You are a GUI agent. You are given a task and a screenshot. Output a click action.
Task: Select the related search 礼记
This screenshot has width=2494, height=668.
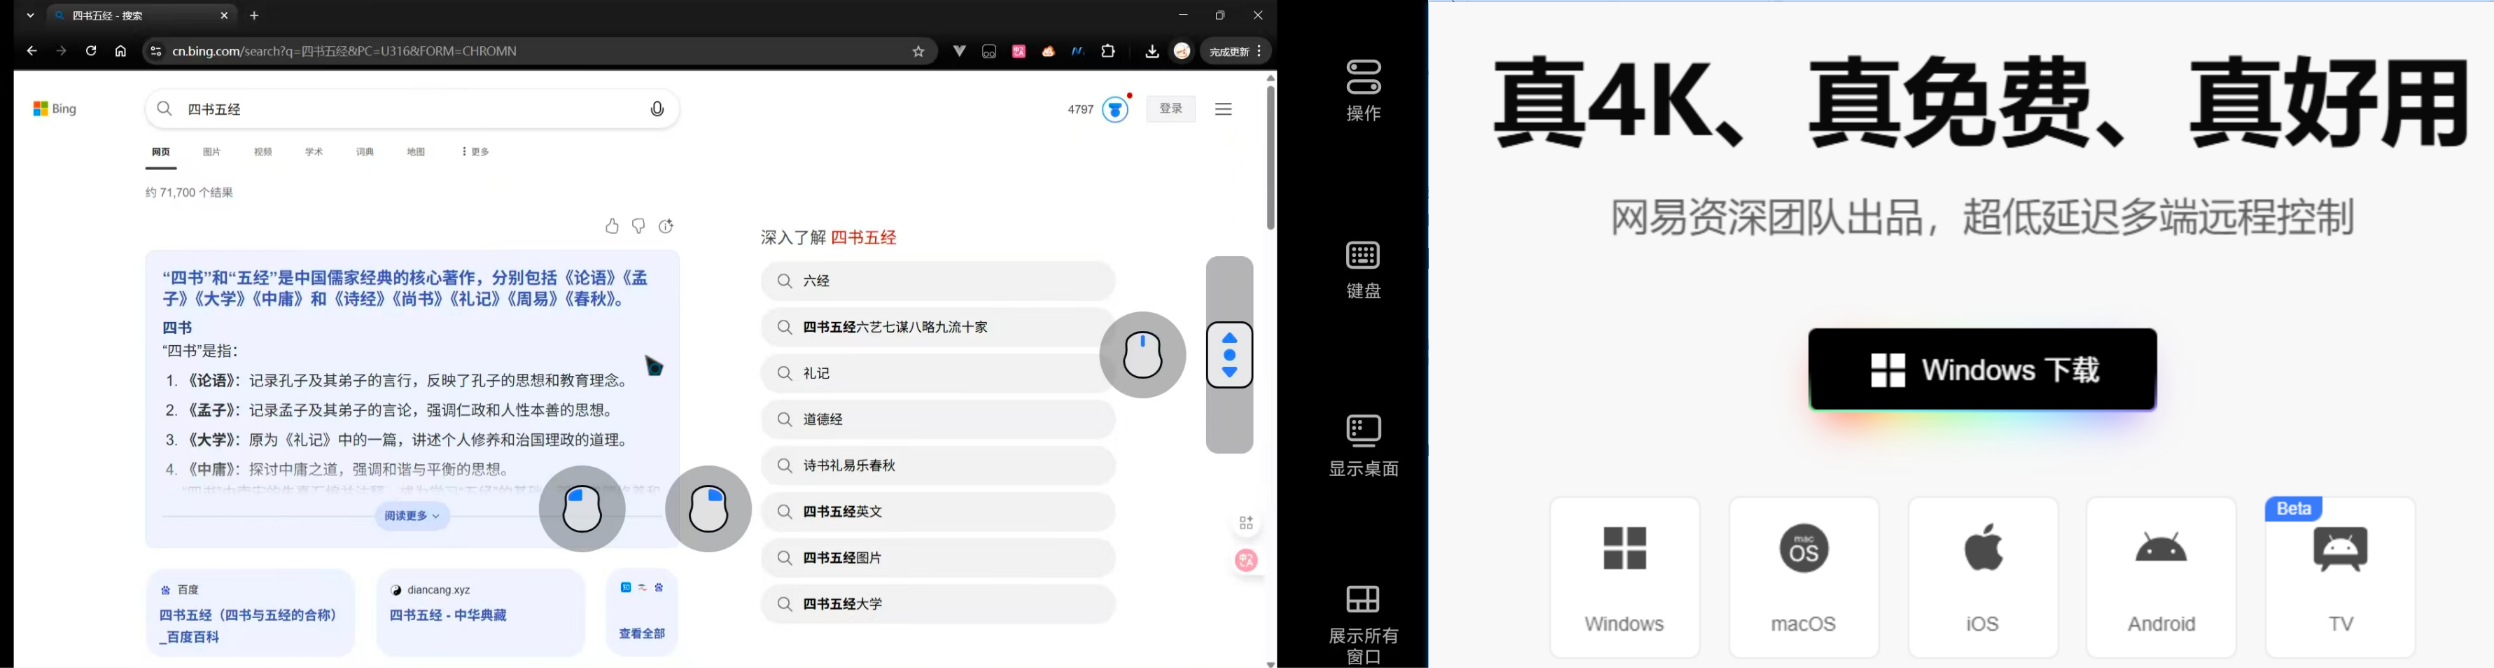938,373
